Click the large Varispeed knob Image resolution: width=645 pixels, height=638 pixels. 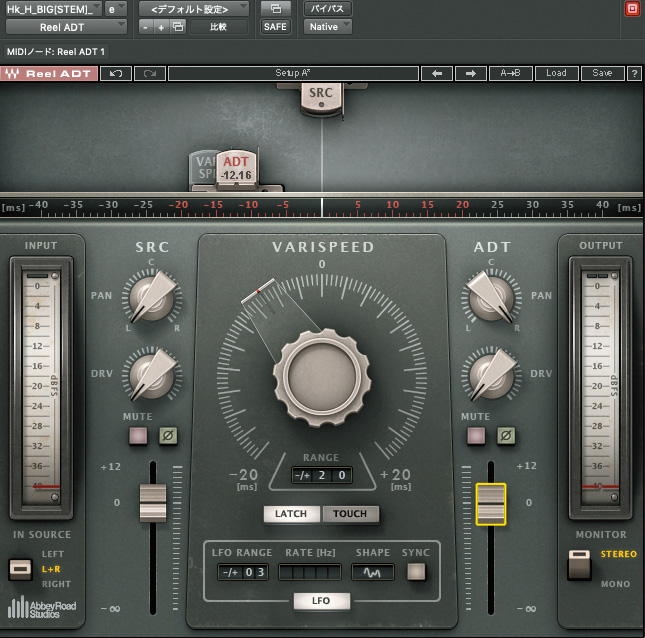point(322,377)
